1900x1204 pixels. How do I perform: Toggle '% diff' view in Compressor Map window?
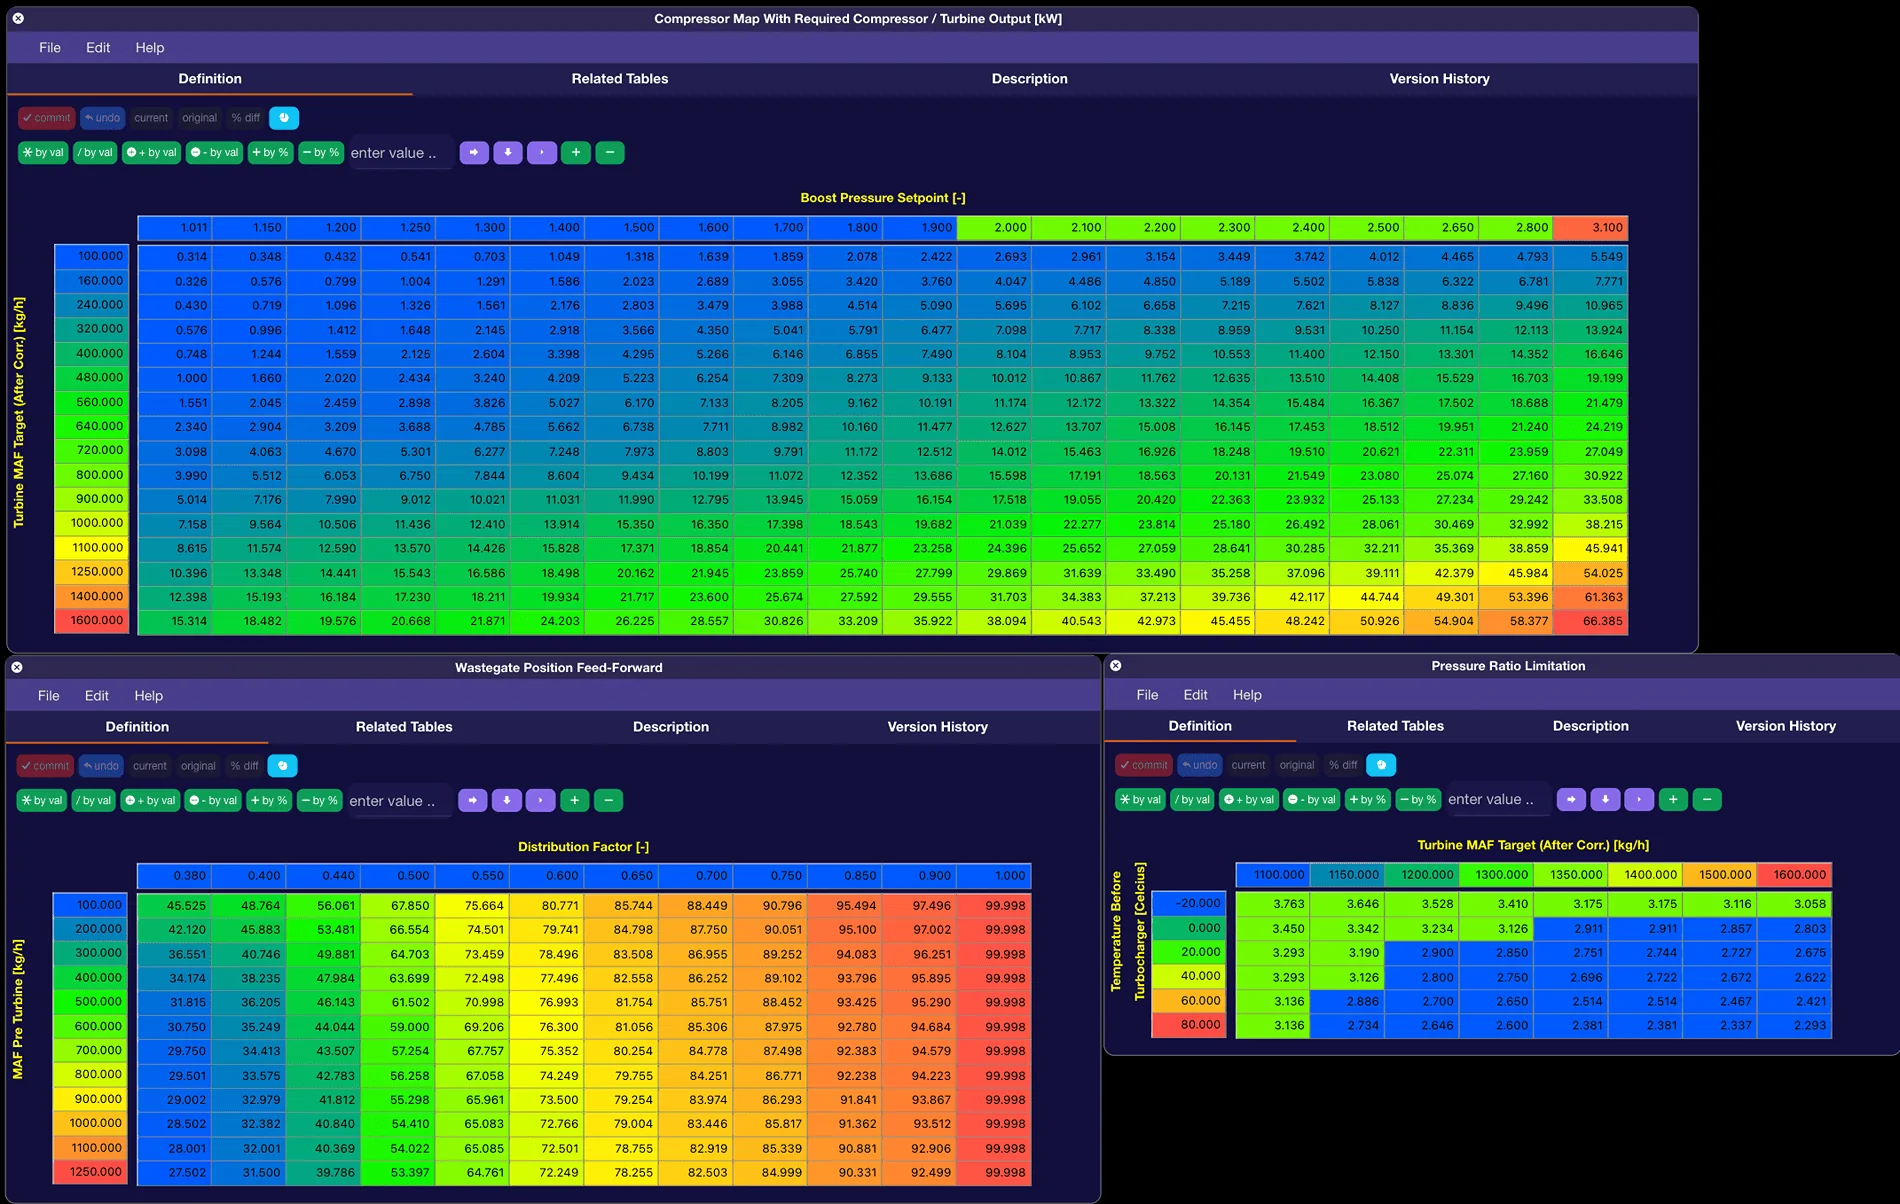coord(246,118)
